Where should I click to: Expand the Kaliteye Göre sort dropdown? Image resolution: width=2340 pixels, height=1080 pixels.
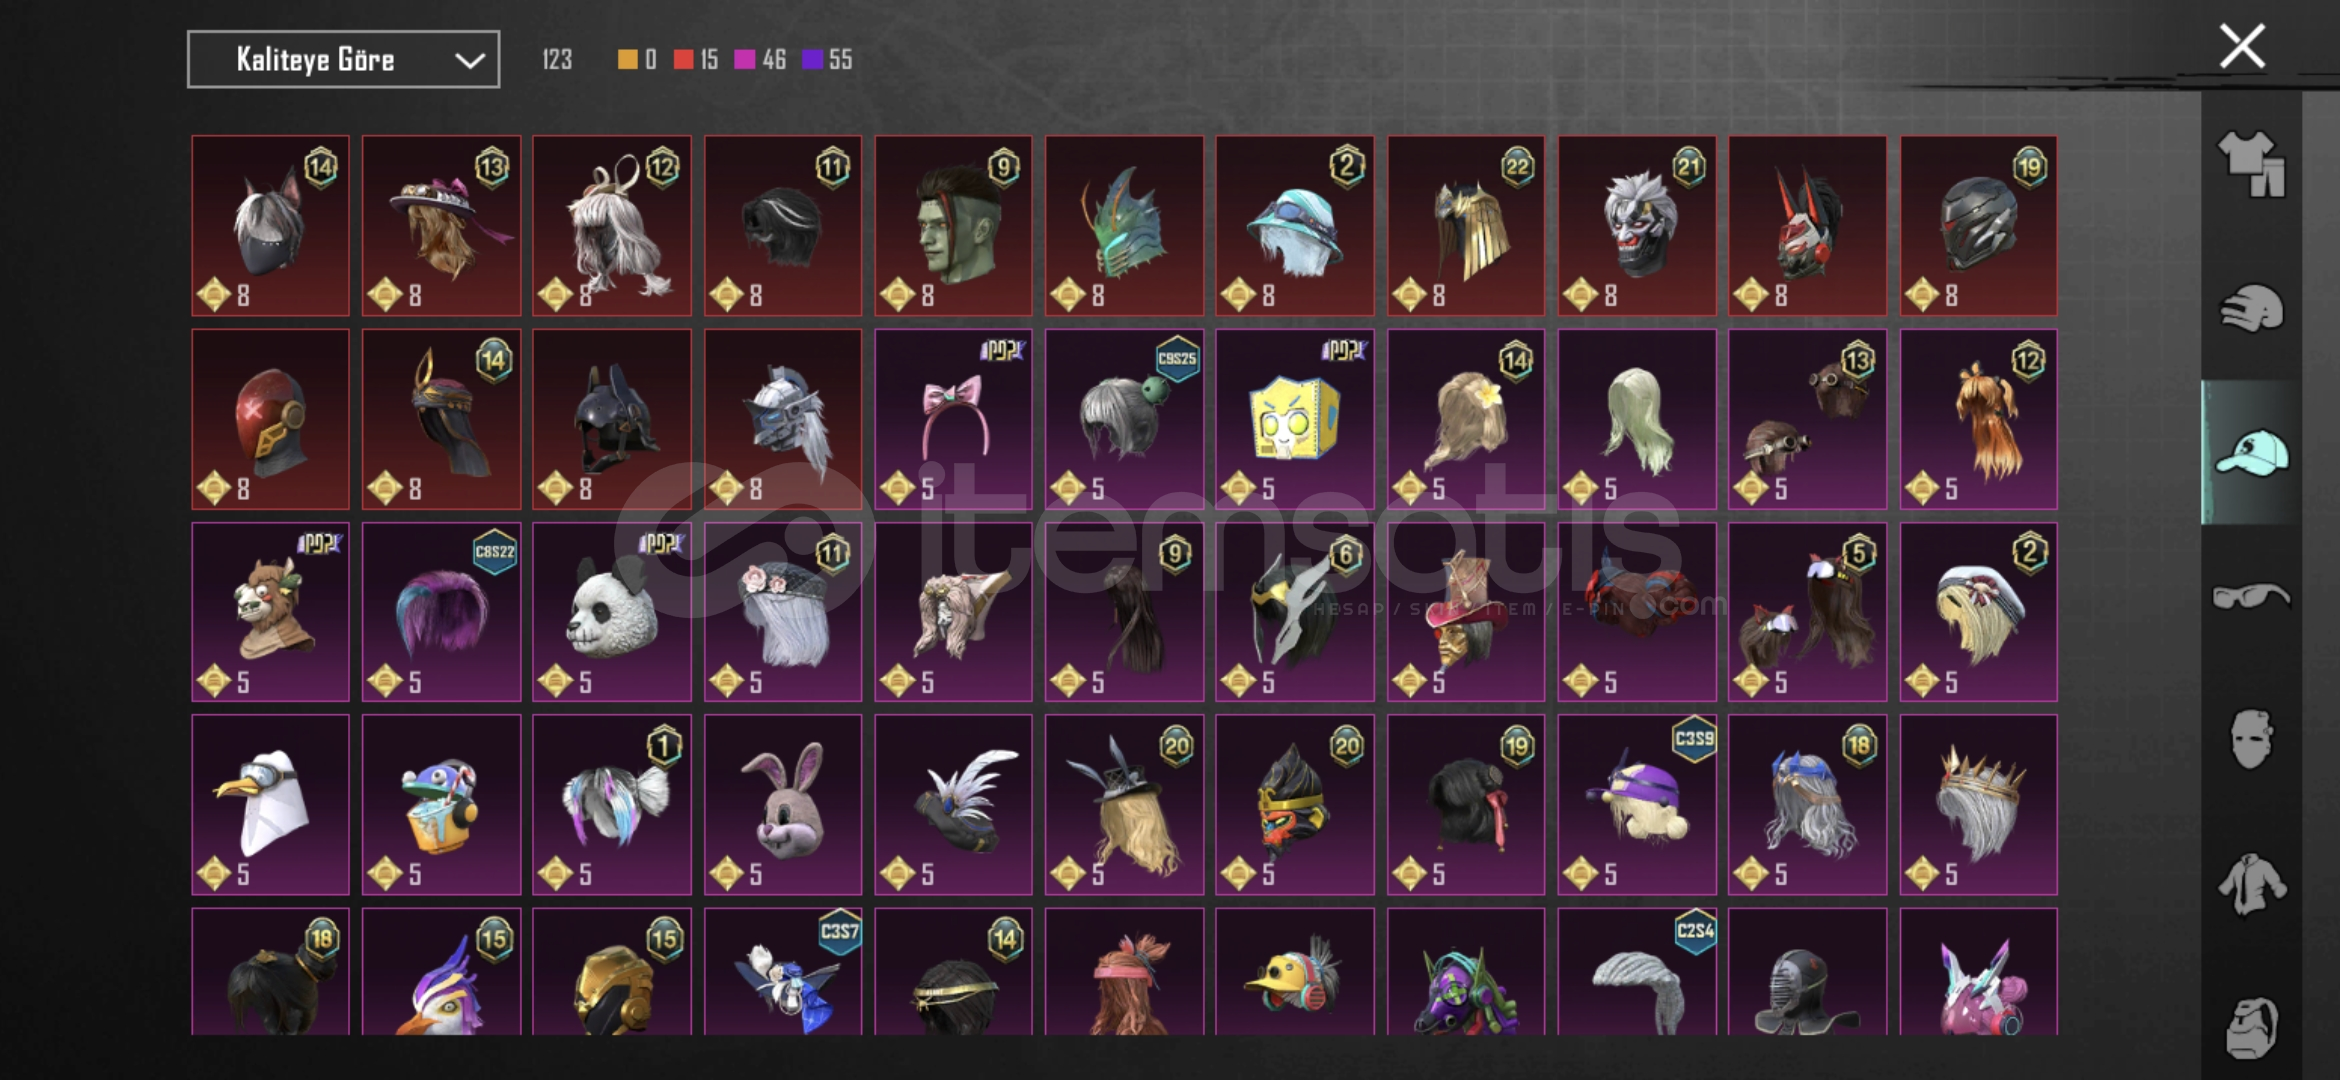[343, 60]
